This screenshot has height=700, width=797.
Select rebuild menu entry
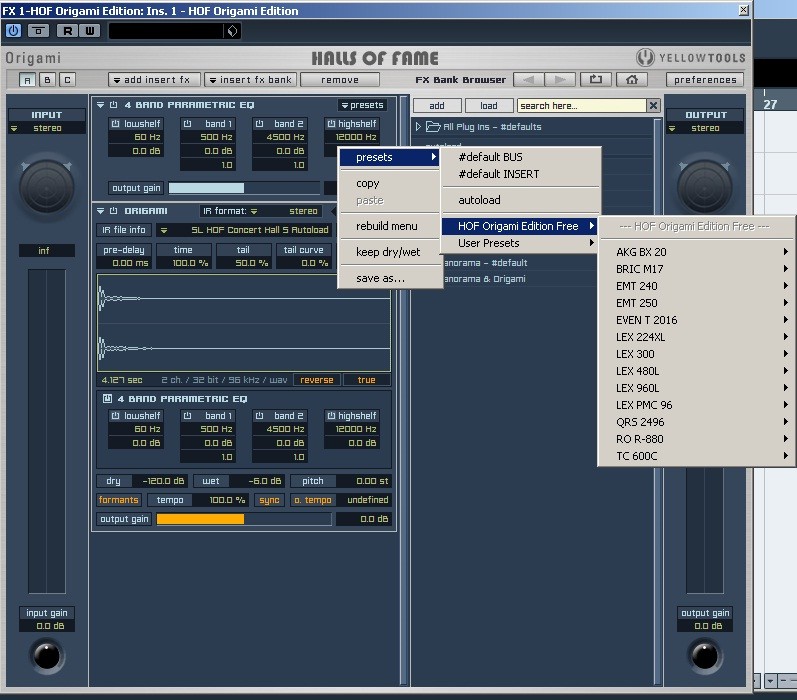[x=390, y=226]
